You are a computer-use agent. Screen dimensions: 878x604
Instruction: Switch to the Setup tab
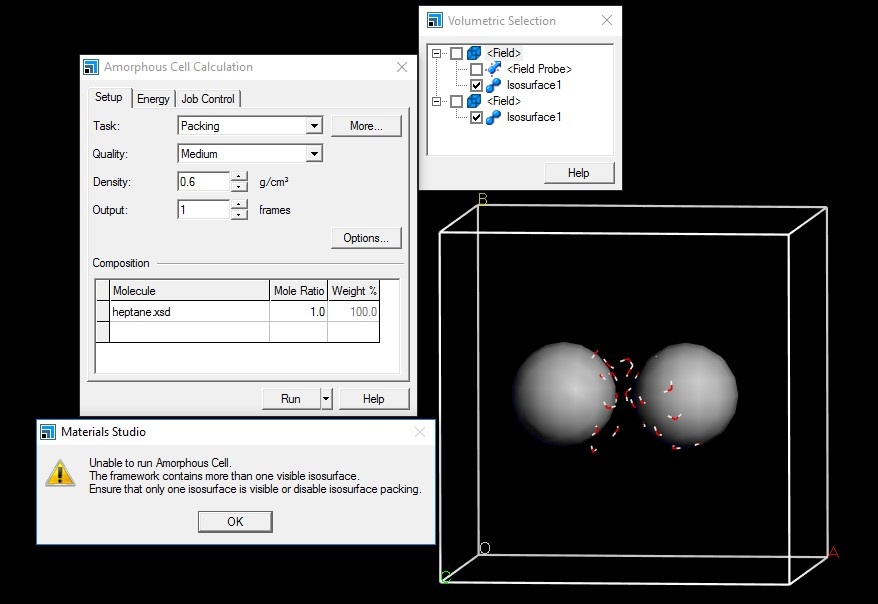(x=109, y=97)
